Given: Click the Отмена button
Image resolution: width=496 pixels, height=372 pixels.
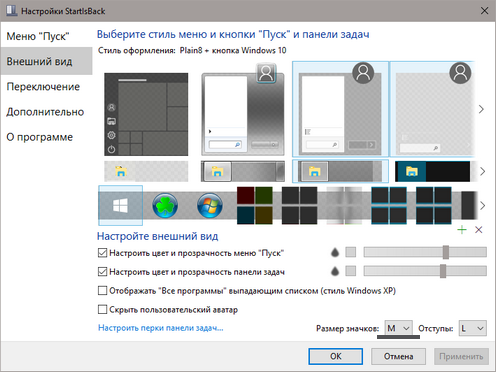Looking at the screenshot, I should coord(398,356).
